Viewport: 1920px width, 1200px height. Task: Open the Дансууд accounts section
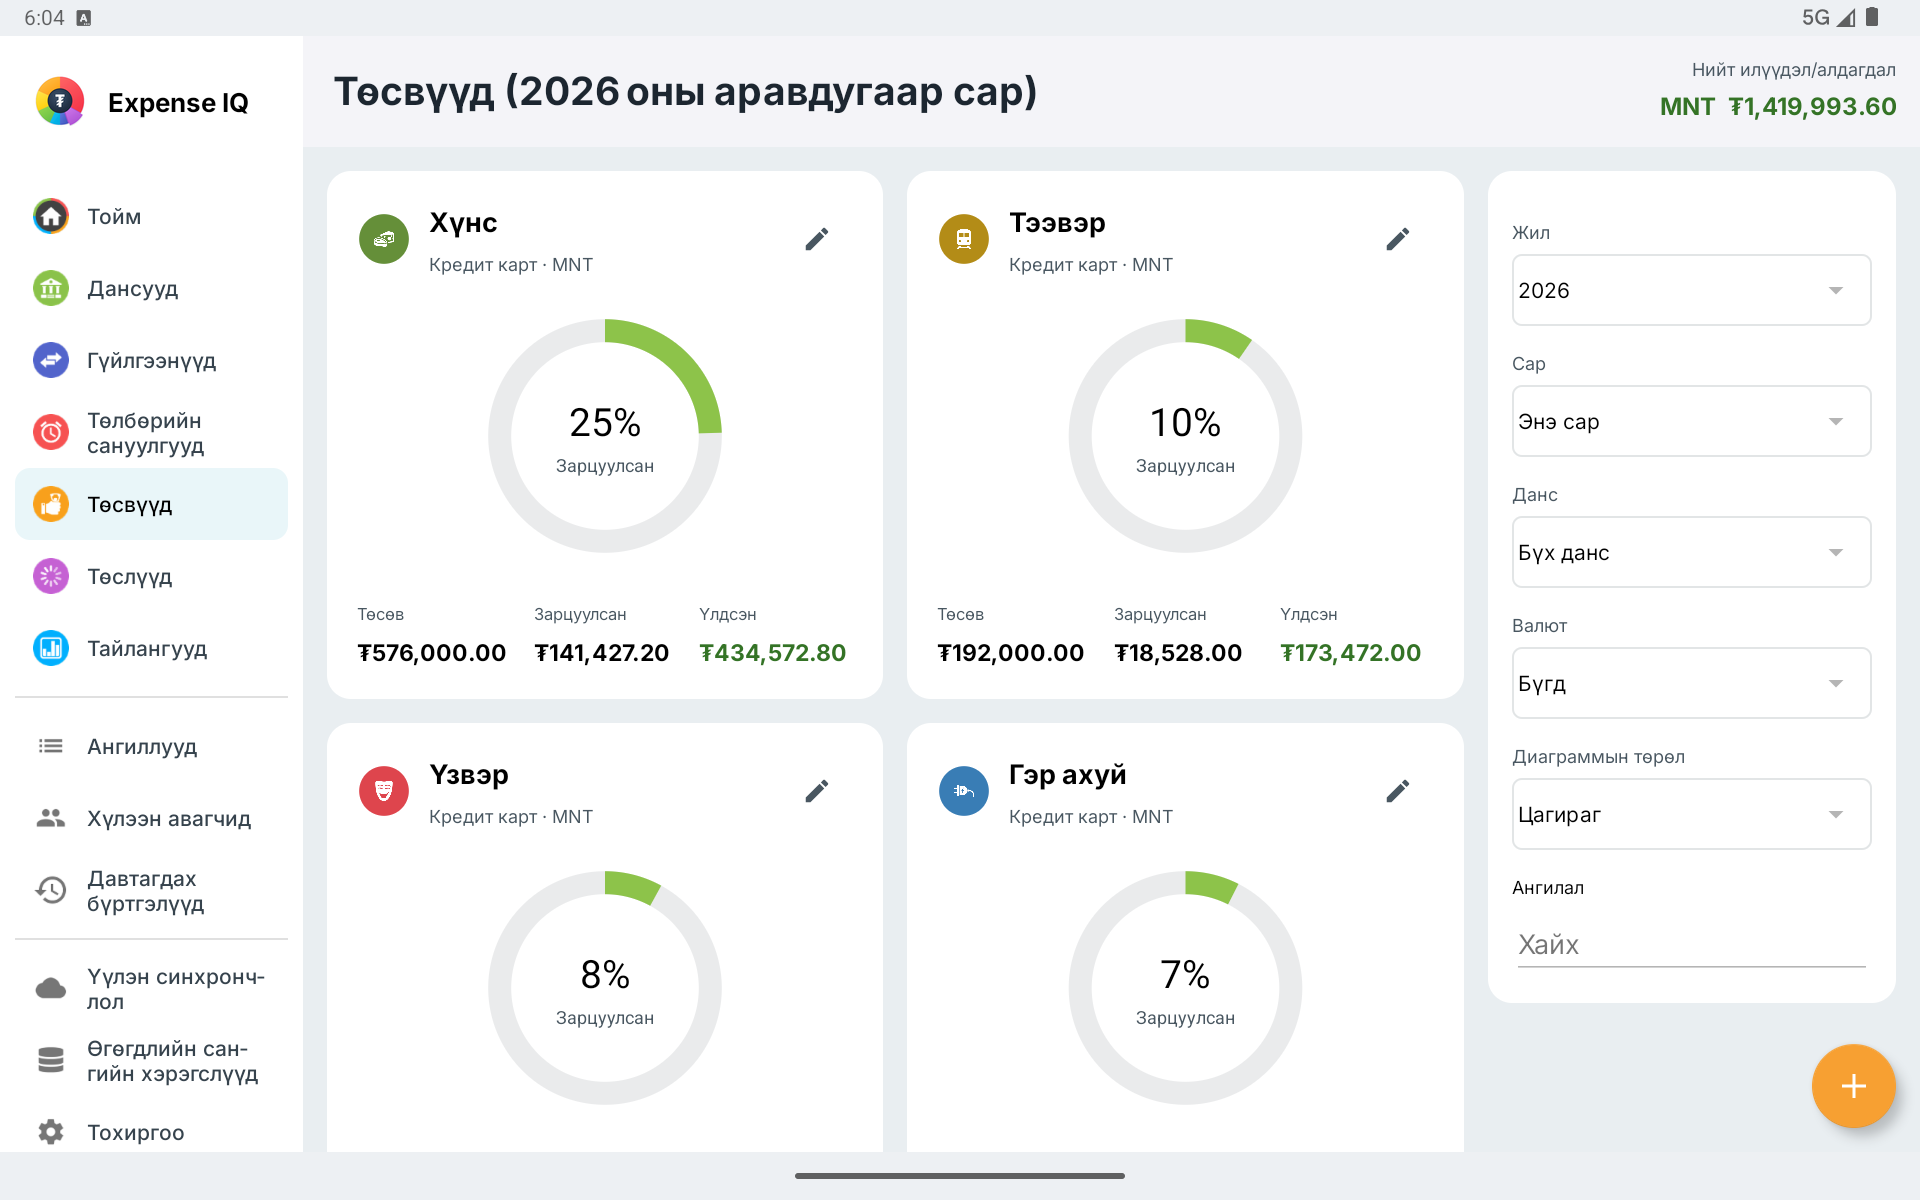tap(151, 288)
